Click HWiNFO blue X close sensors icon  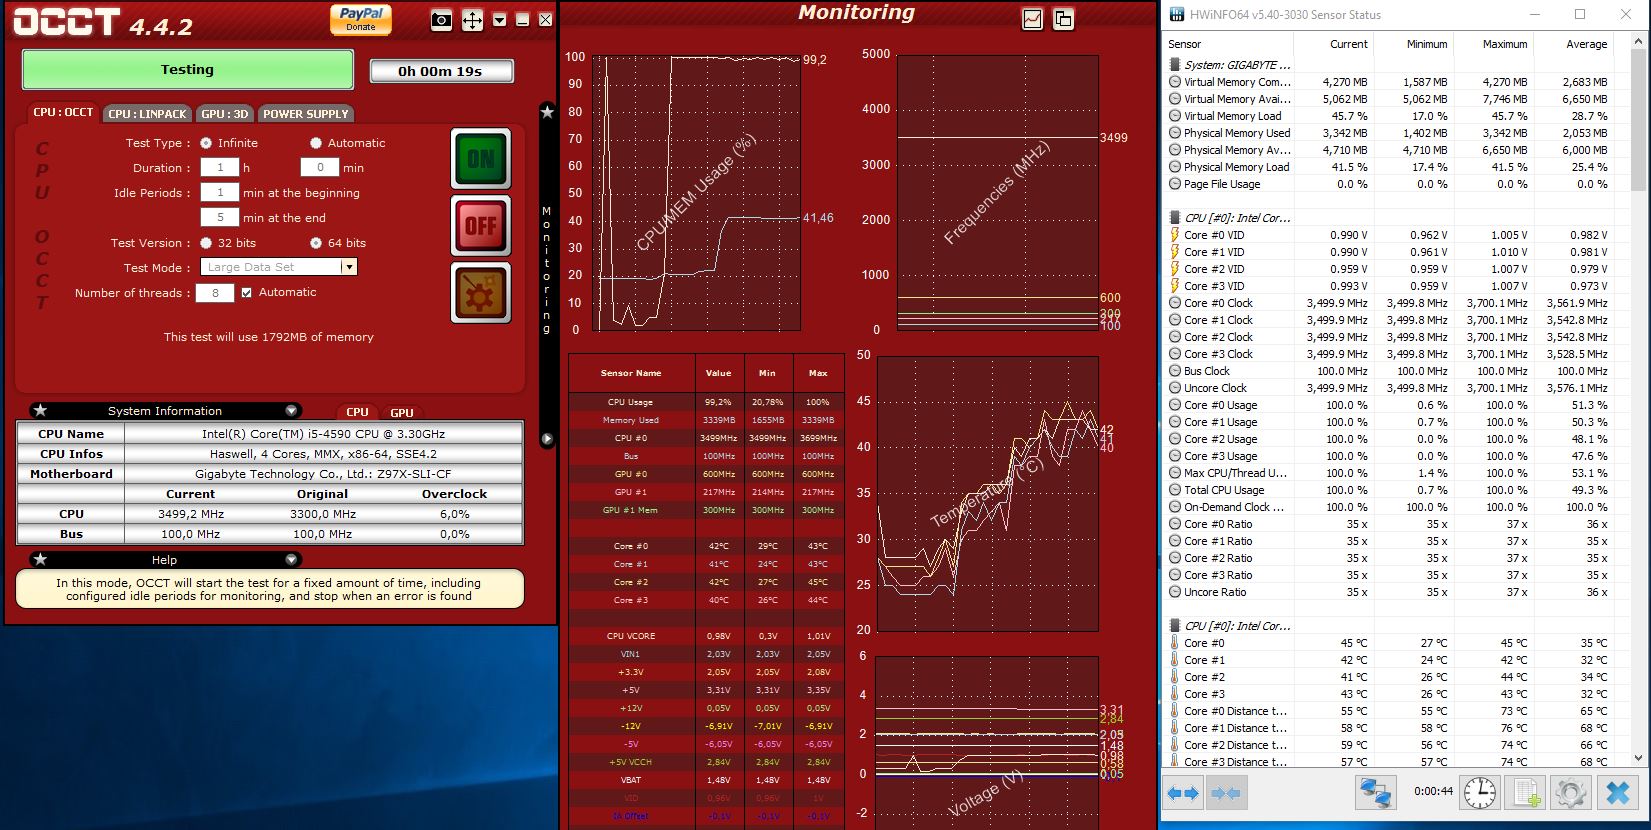click(1617, 793)
